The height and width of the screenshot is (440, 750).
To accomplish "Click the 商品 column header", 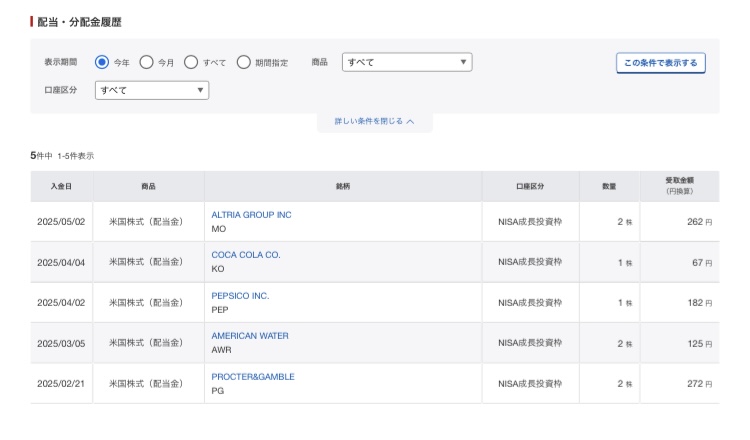I will [148, 186].
